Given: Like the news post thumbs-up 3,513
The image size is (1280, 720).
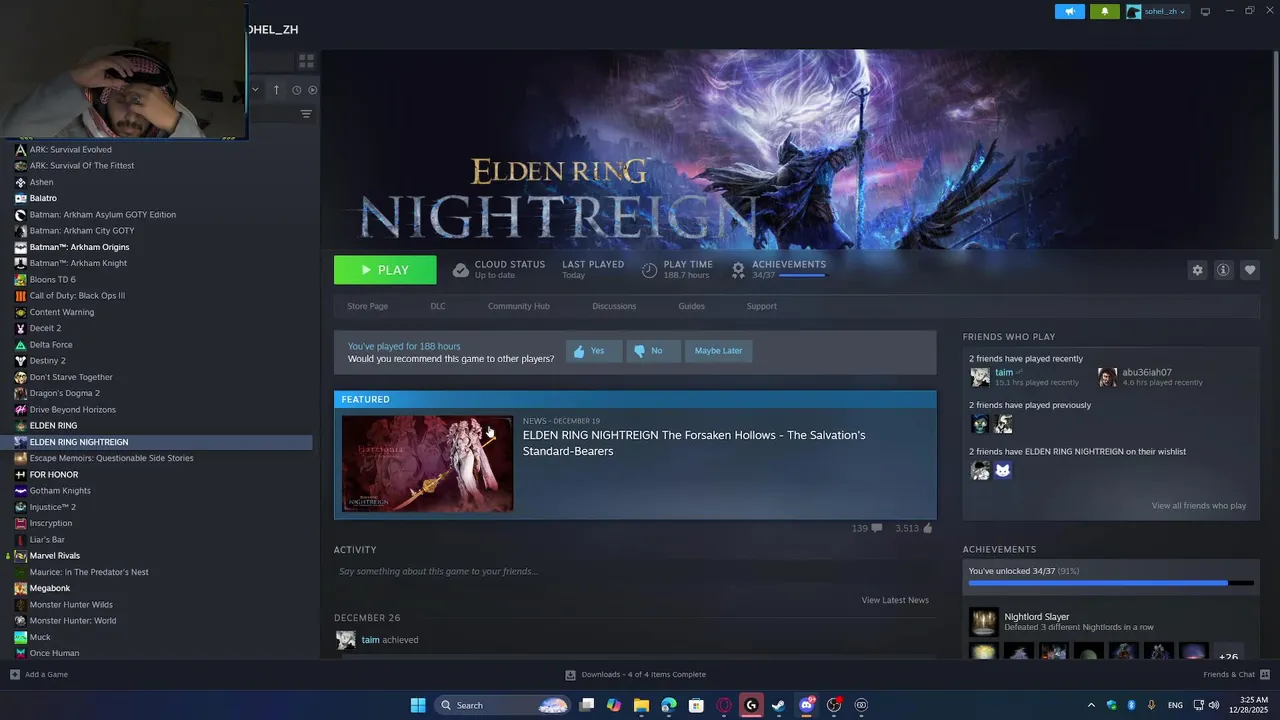Looking at the screenshot, I should point(928,528).
